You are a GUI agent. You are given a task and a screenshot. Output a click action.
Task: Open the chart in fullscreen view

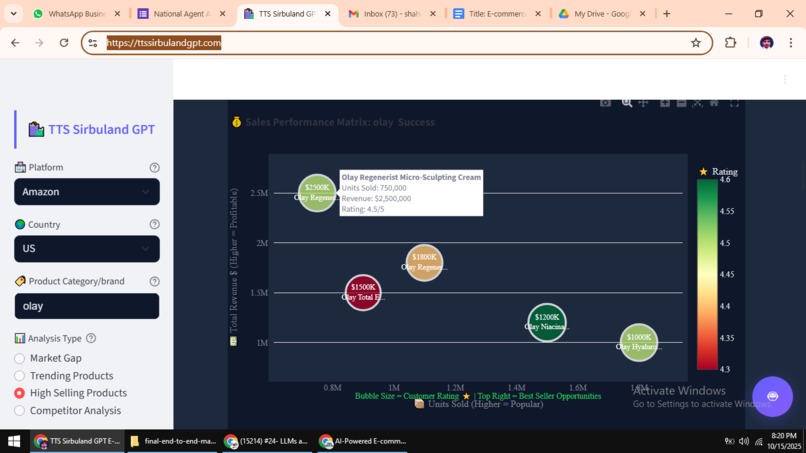point(735,103)
